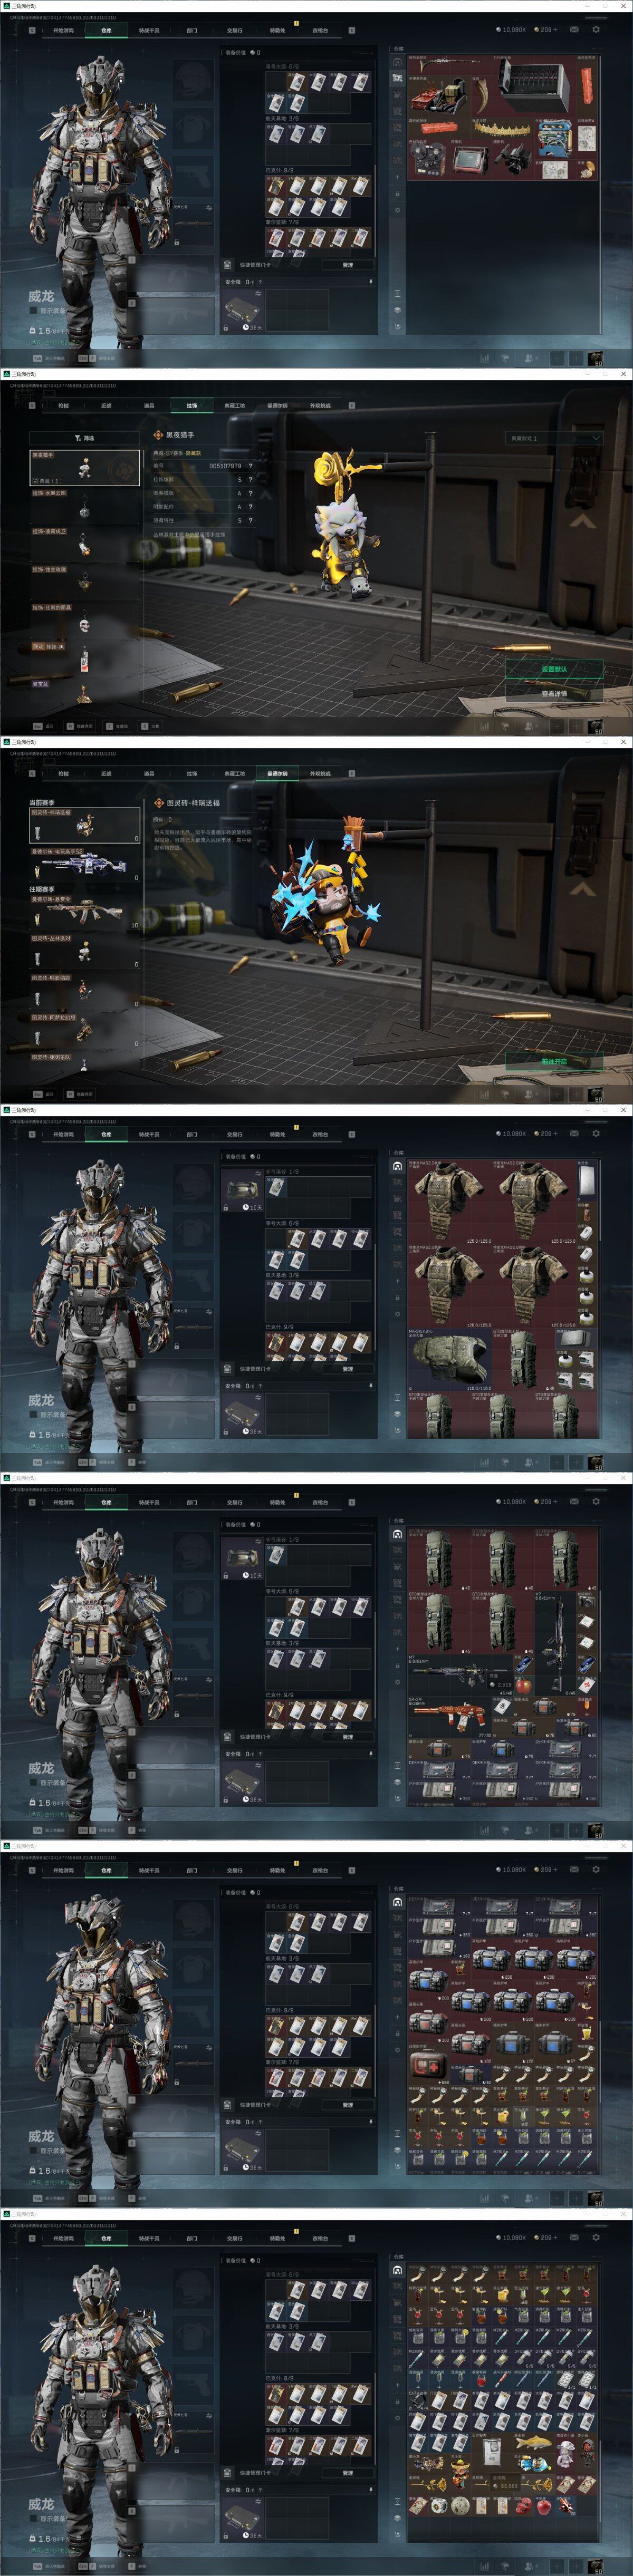The image size is (633, 2576).
Task: Select the golden laurel crown item in topmost warehouse
Action: [503, 130]
